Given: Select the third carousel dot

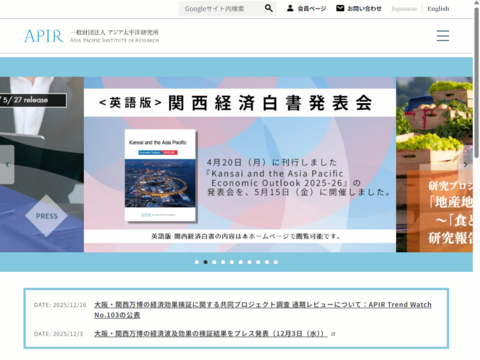Looking at the screenshot, I should tap(214, 262).
